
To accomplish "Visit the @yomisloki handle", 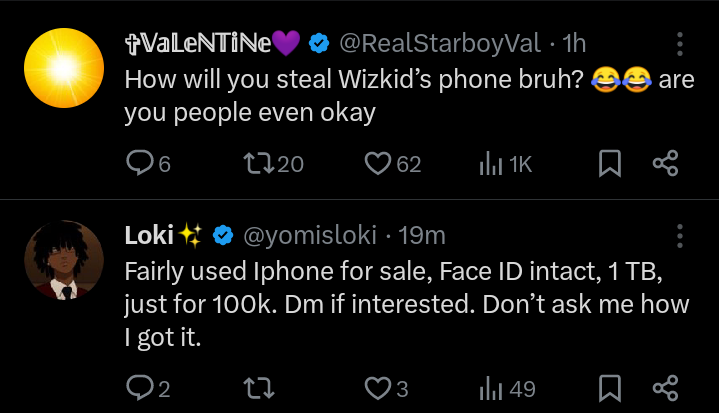I will click(310, 236).
